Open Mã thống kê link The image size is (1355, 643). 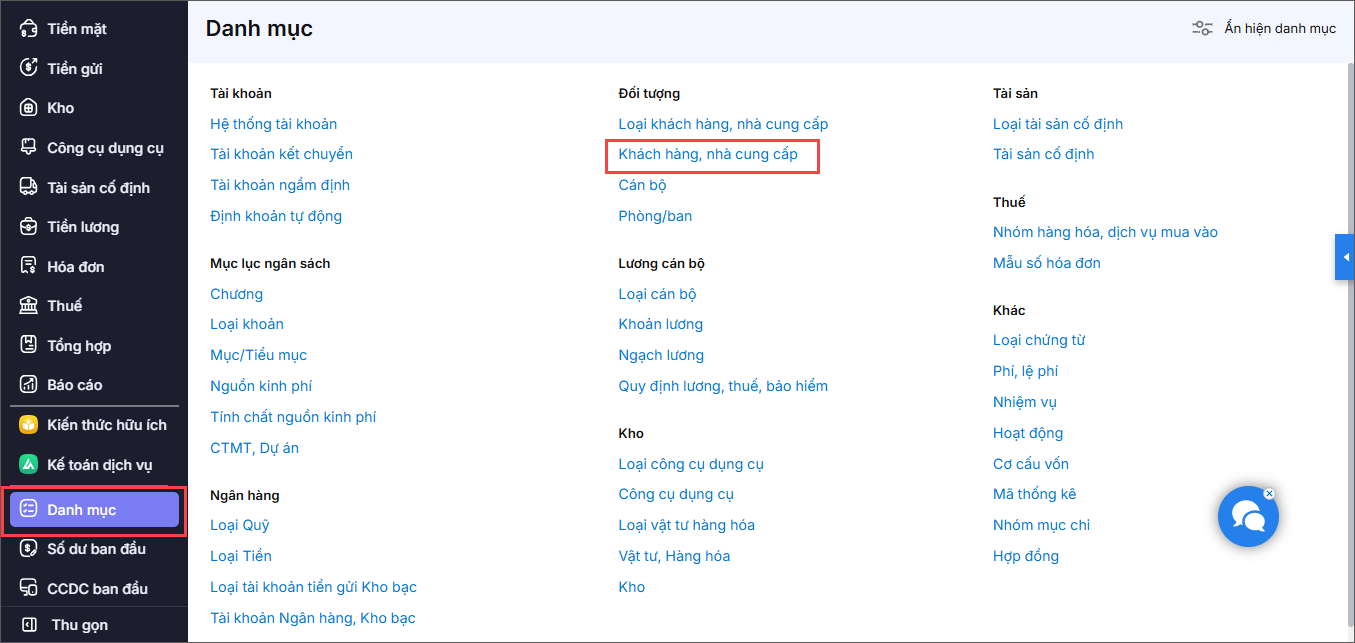[1034, 494]
